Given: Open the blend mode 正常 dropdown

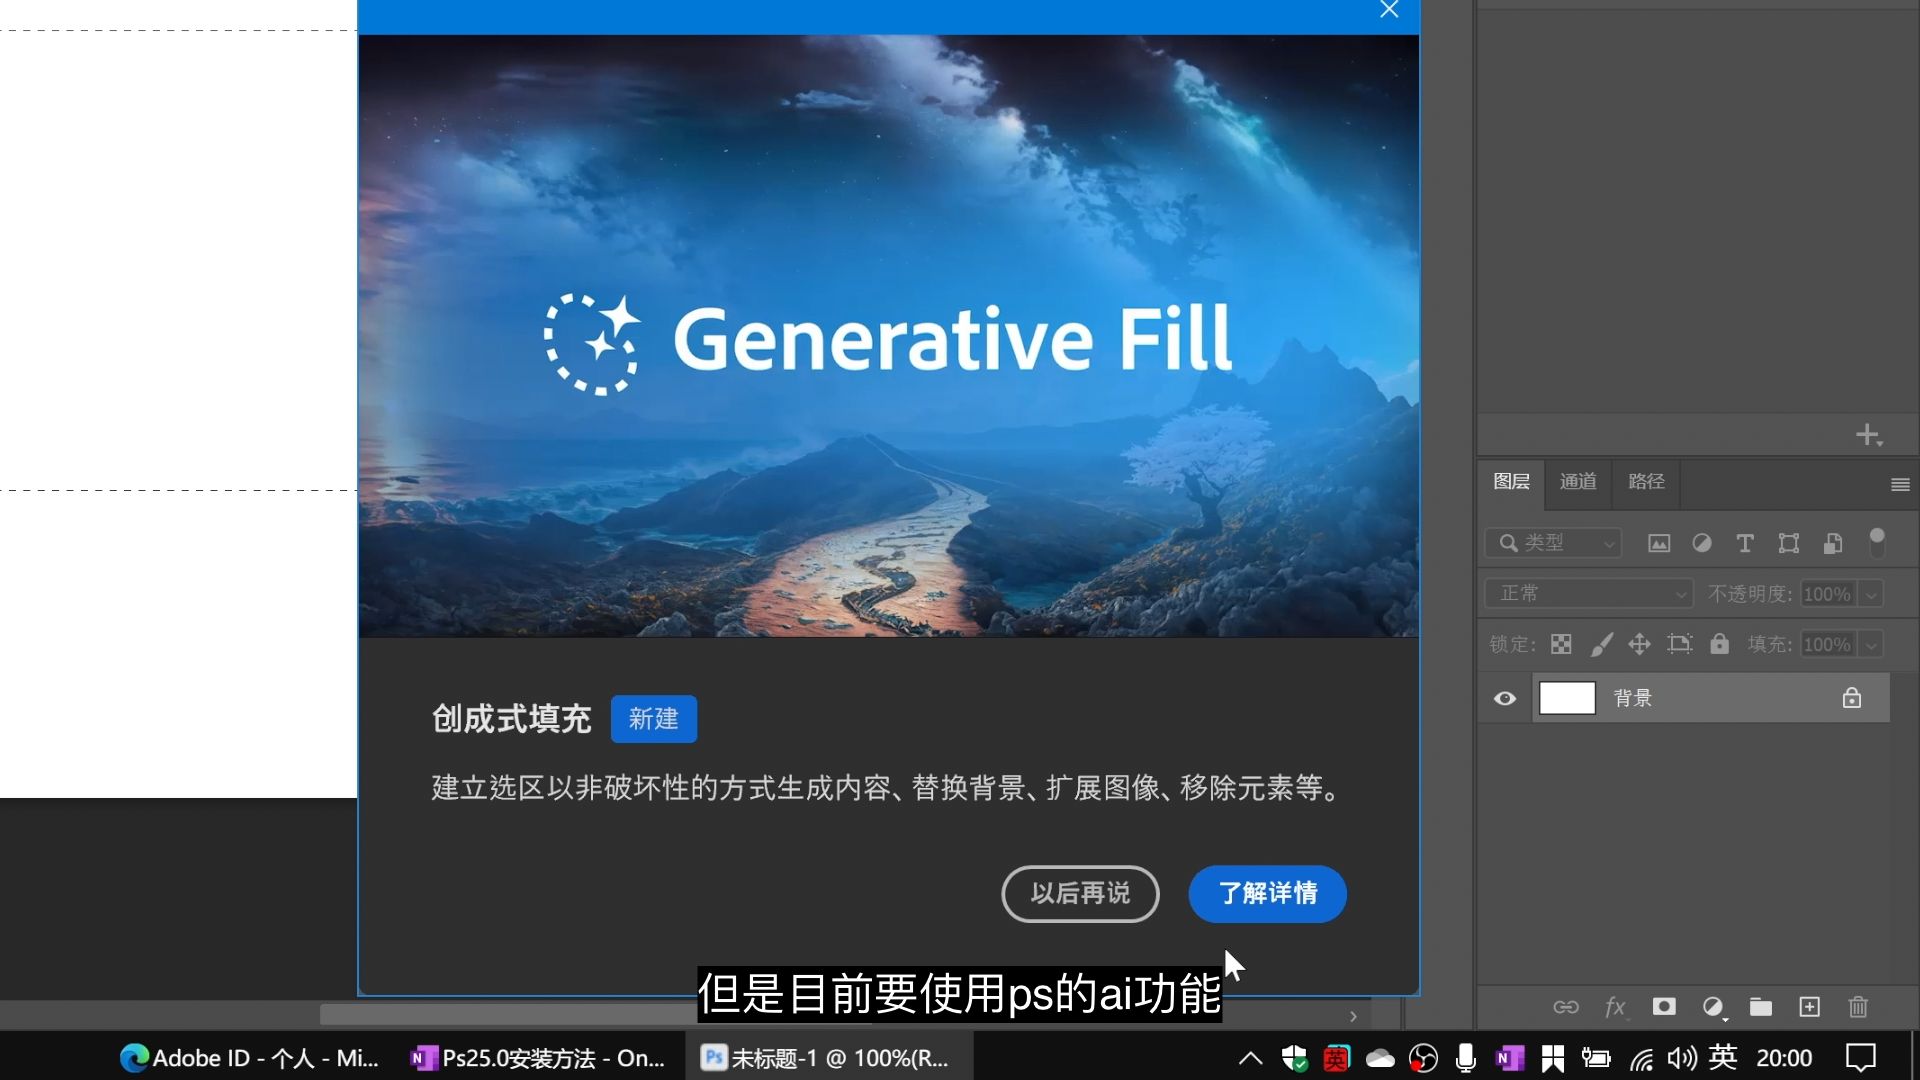Looking at the screenshot, I should (1589, 594).
